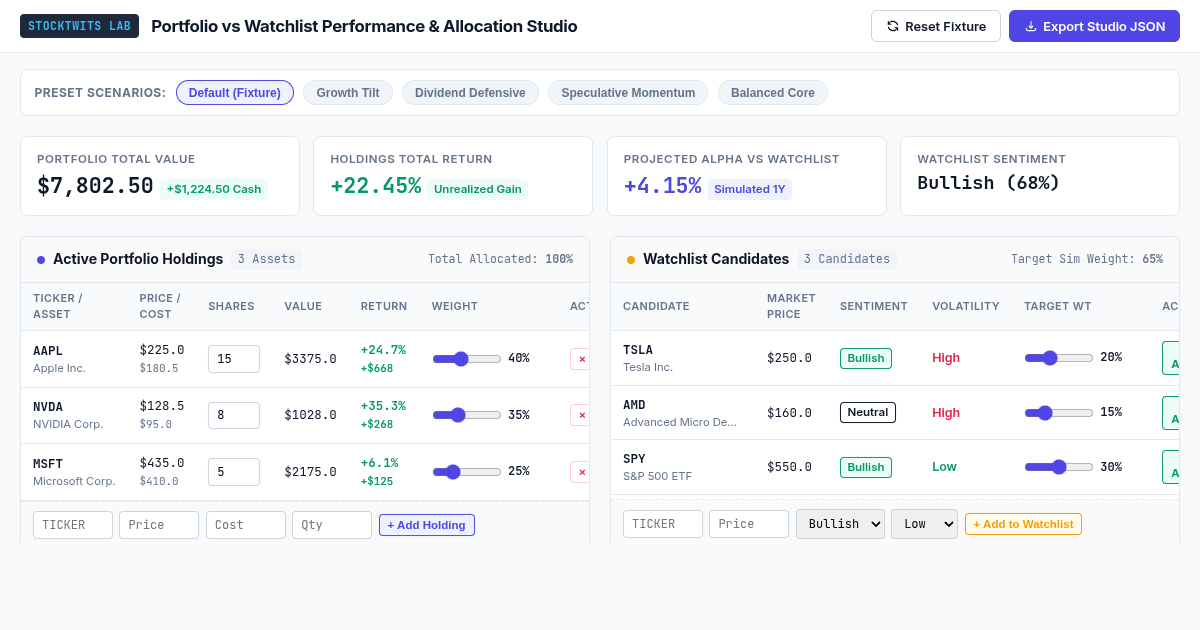Click the + Add to Watchlist button
1200x630 pixels.
click(x=1023, y=524)
